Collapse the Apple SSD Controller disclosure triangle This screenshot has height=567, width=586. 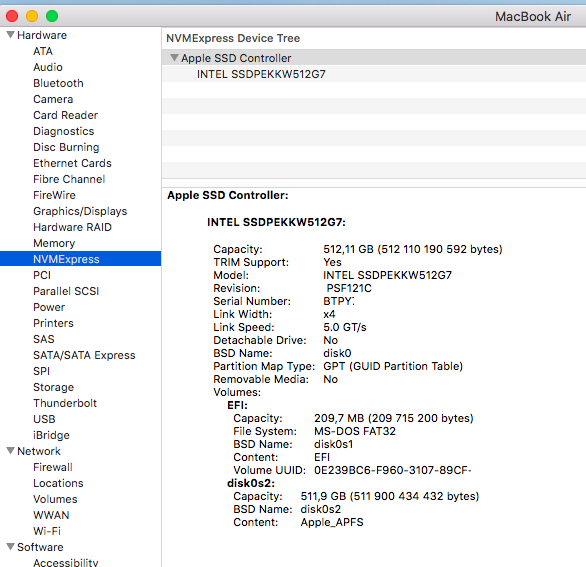(x=174, y=58)
